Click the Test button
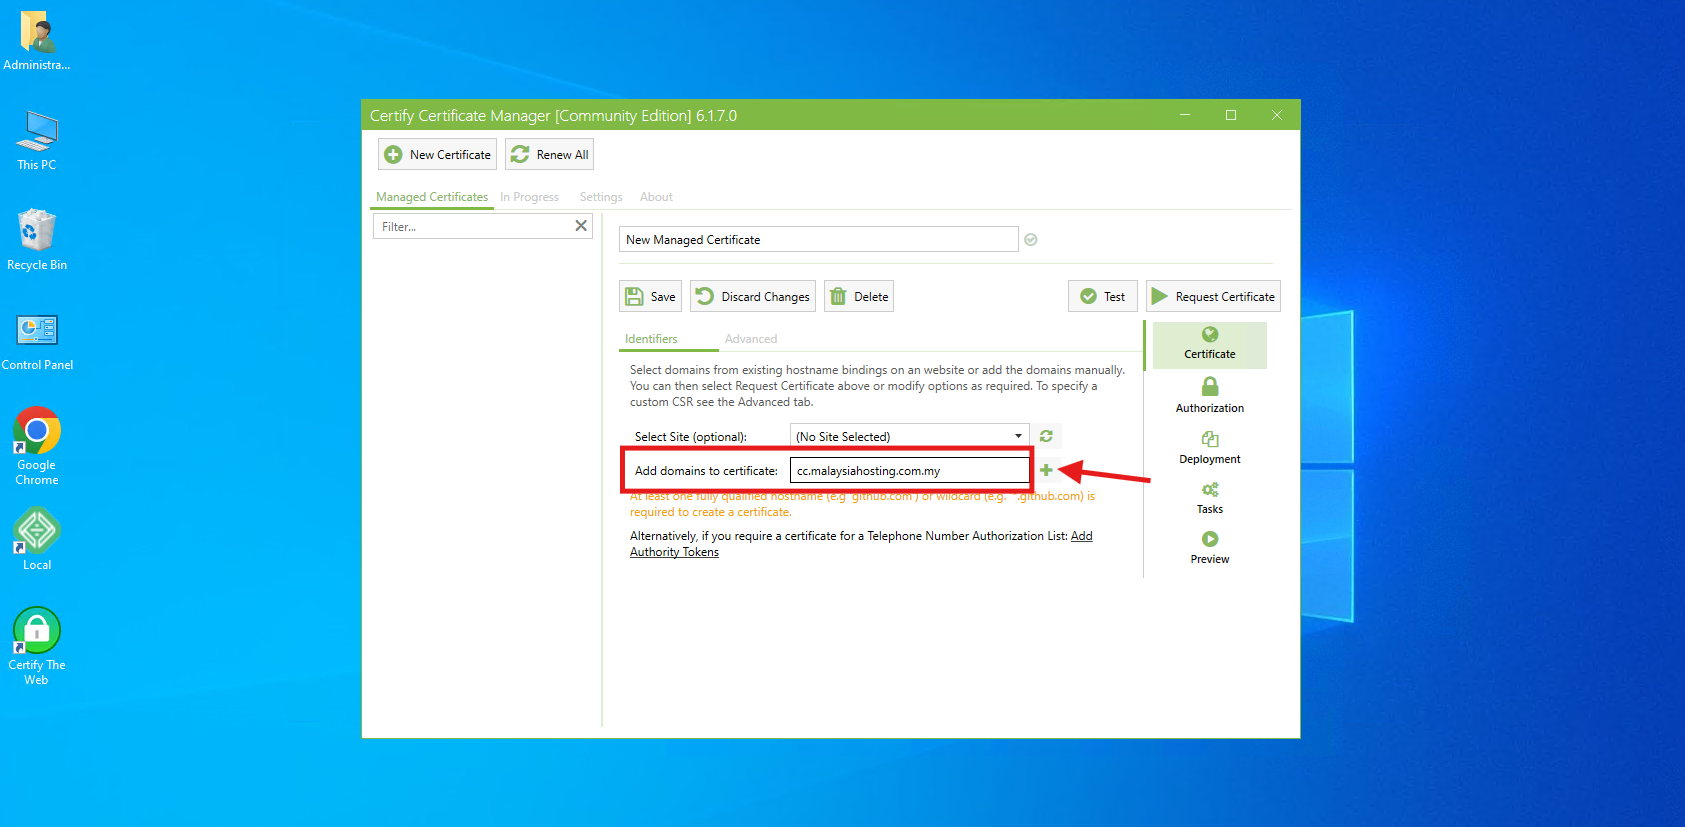 [1103, 296]
